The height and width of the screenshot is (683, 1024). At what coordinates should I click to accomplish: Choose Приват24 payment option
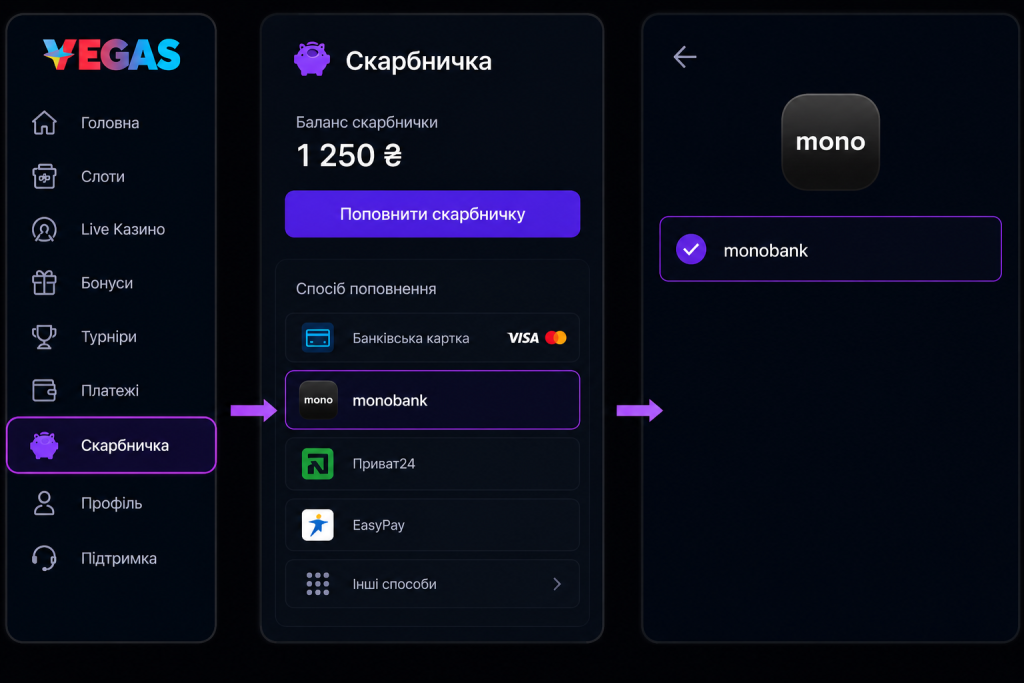click(432, 464)
